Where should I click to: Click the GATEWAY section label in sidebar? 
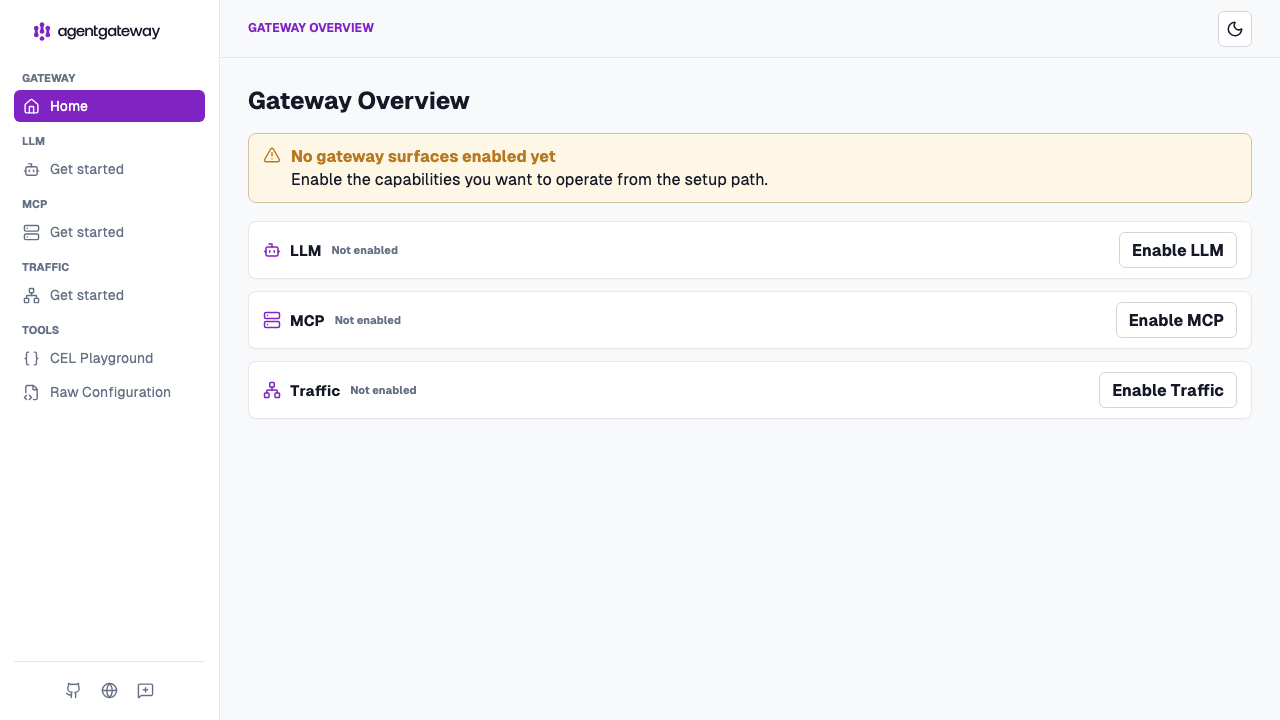click(49, 78)
